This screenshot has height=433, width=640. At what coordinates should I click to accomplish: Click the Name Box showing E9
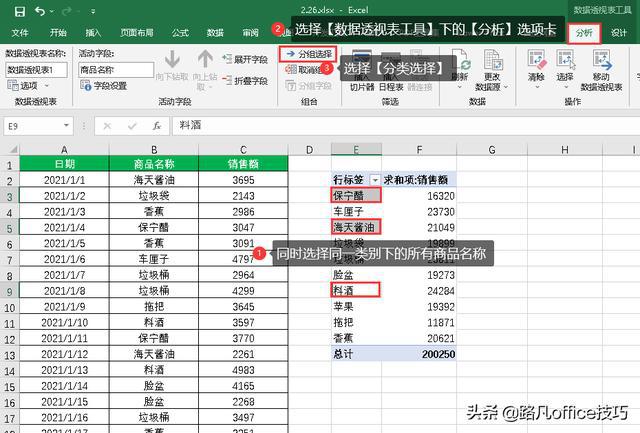pos(33,126)
